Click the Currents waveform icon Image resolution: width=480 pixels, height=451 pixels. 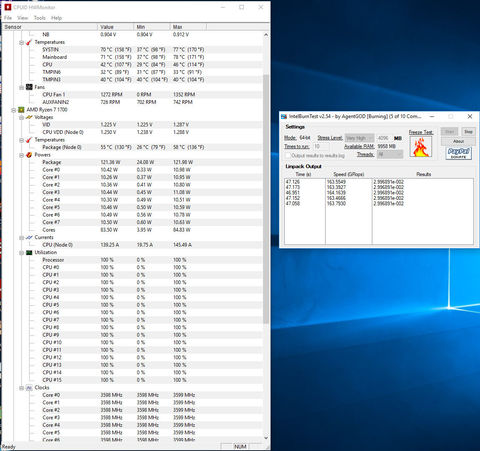(29, 237)
